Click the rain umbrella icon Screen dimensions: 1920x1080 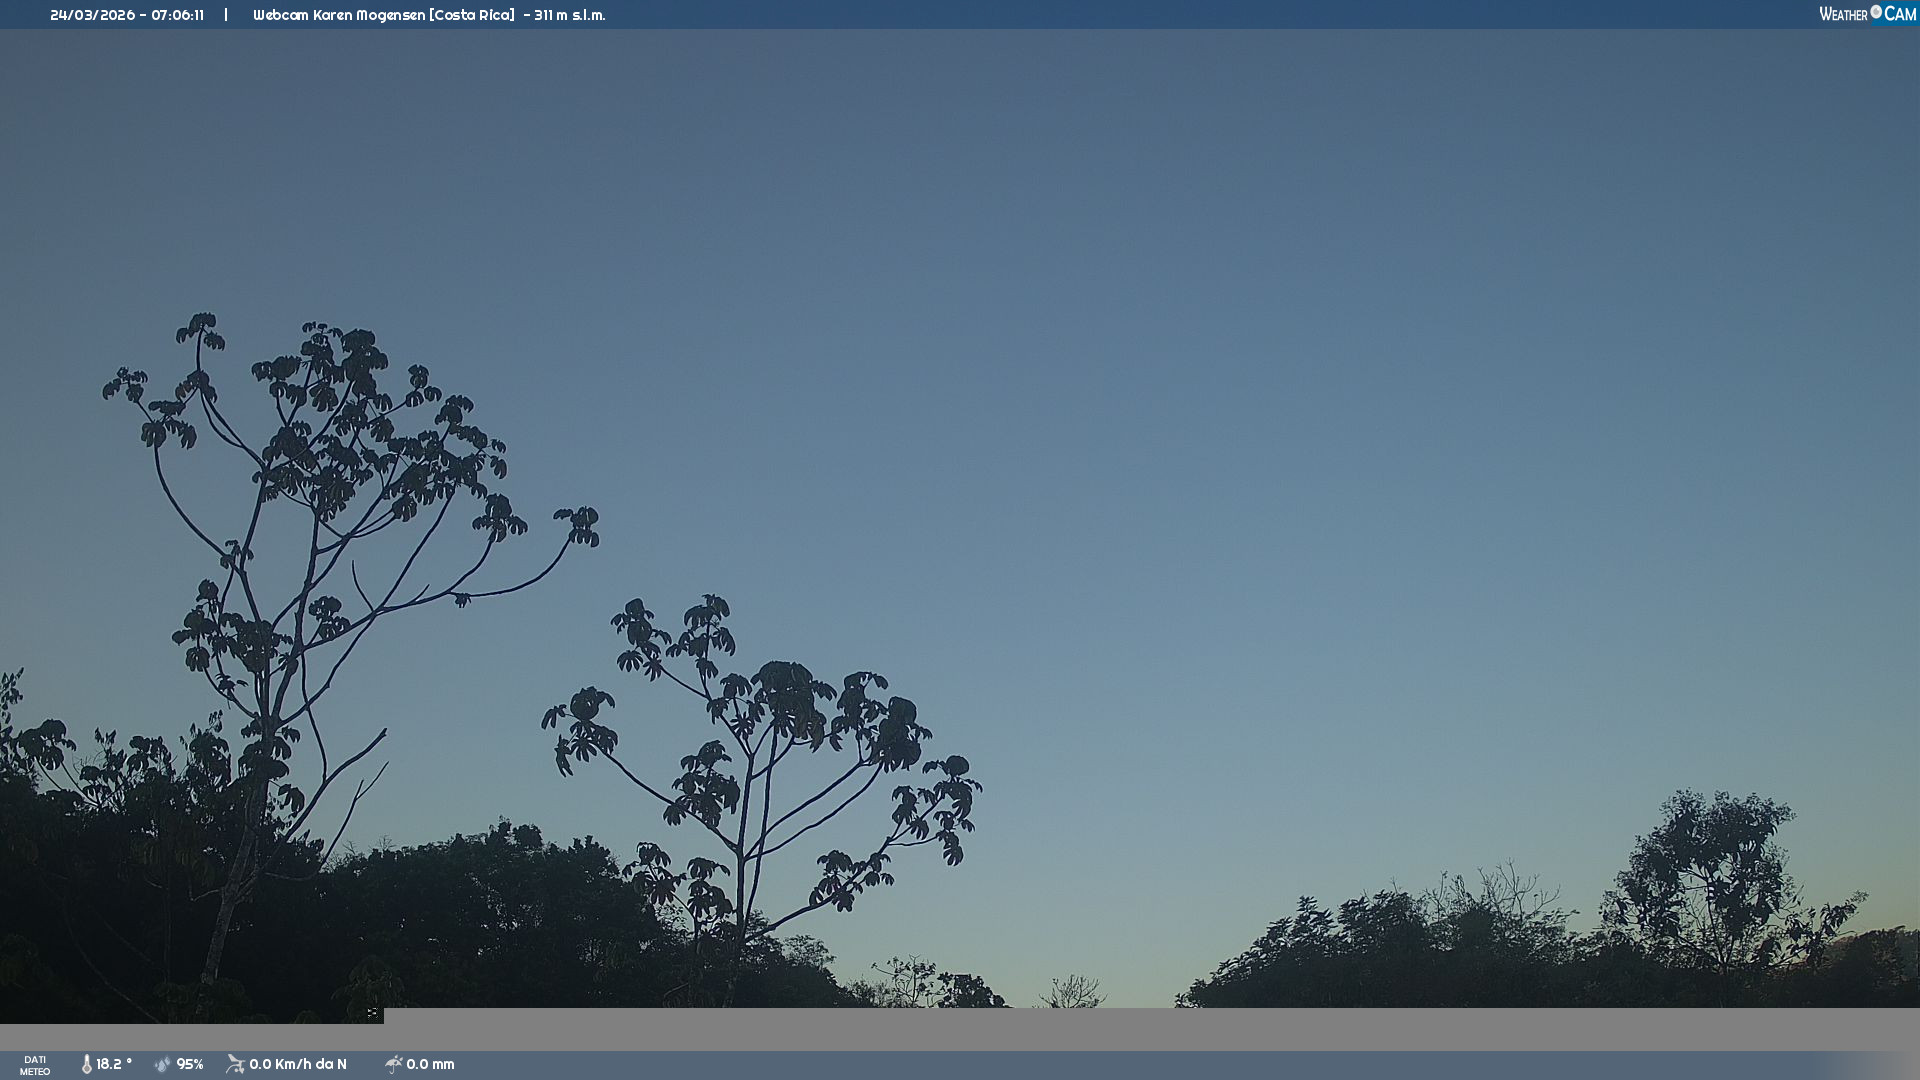tap(393, 1064)
